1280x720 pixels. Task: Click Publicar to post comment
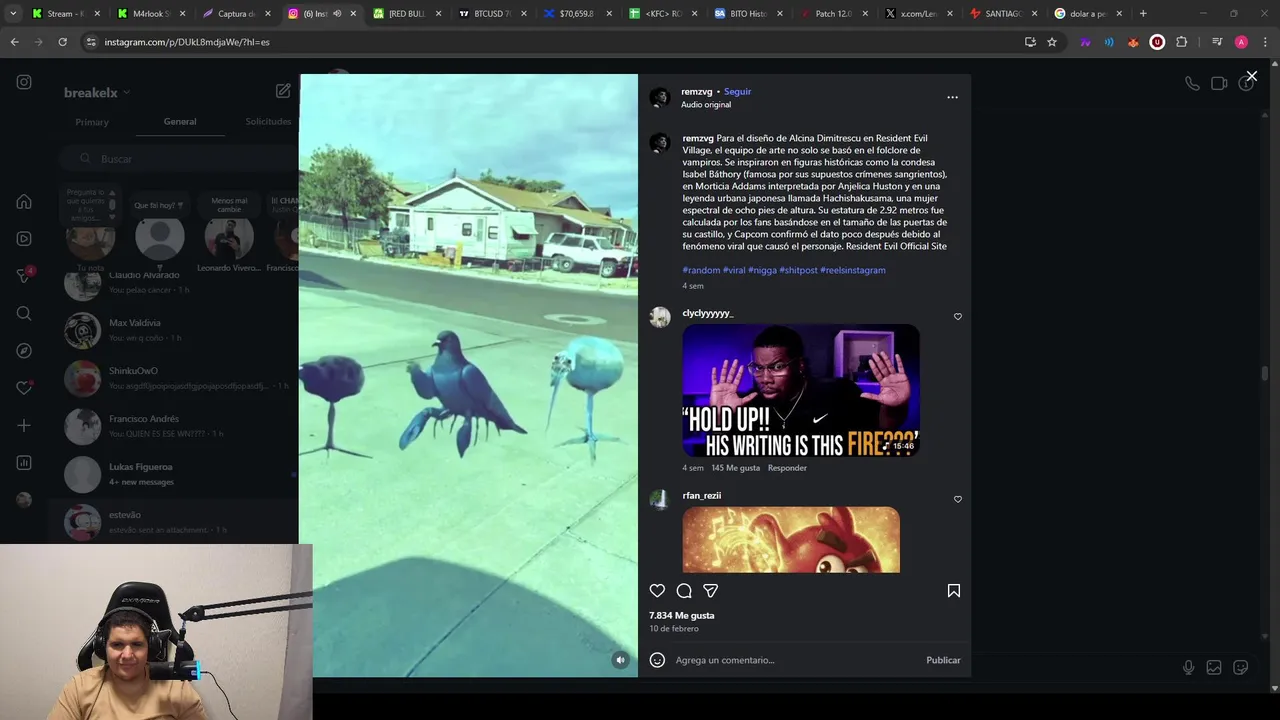[943, 660]
